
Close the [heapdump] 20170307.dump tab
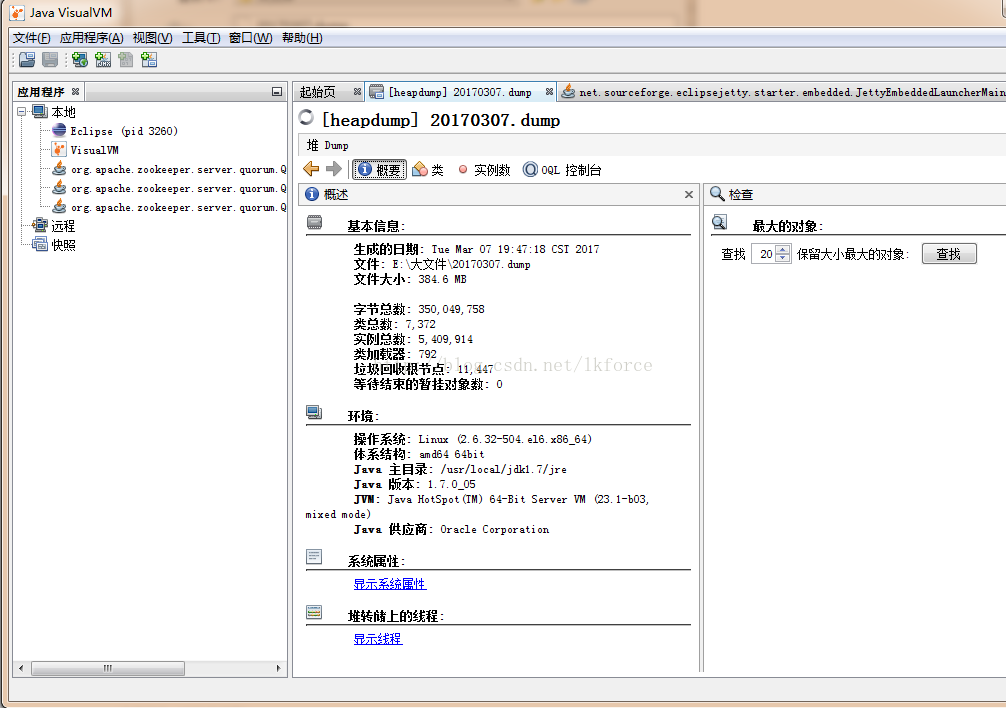click(549, 92)
